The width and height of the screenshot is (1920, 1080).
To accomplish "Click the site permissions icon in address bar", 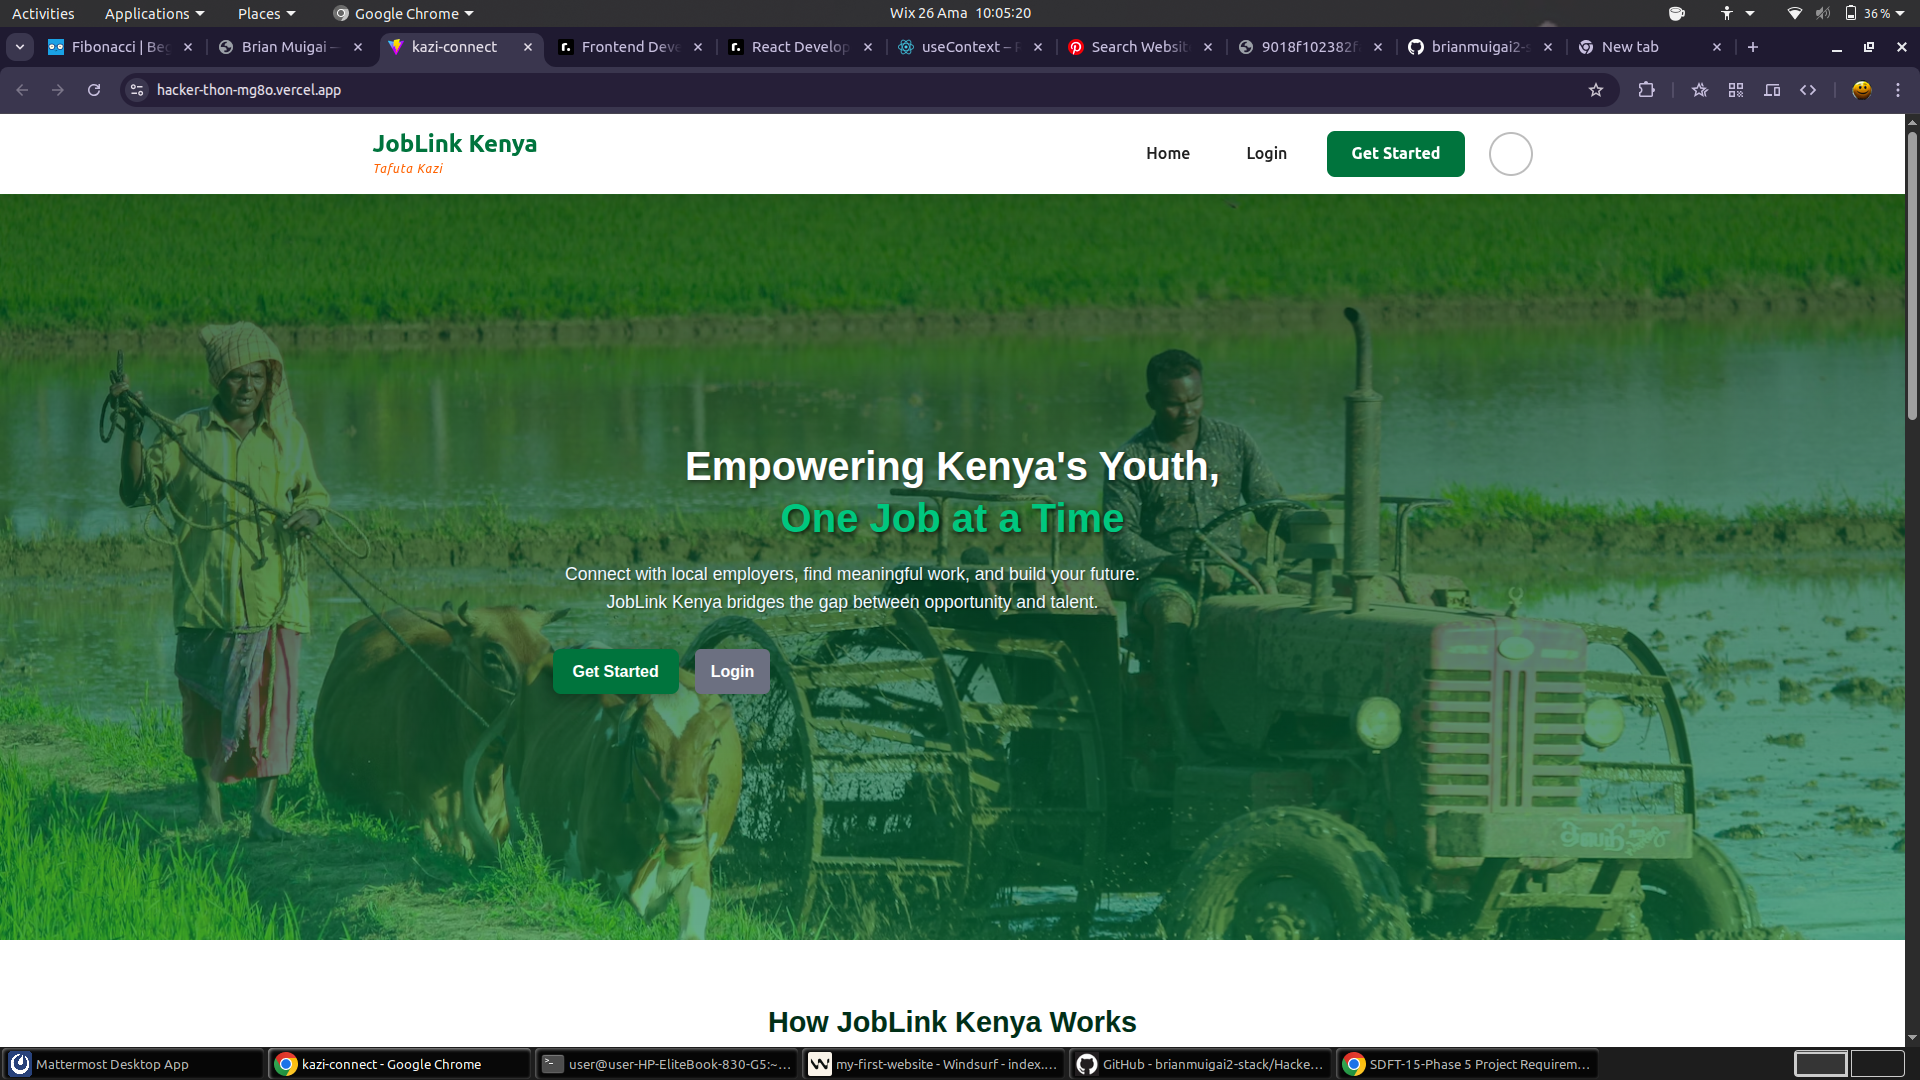I will click(x=136, y=90).
